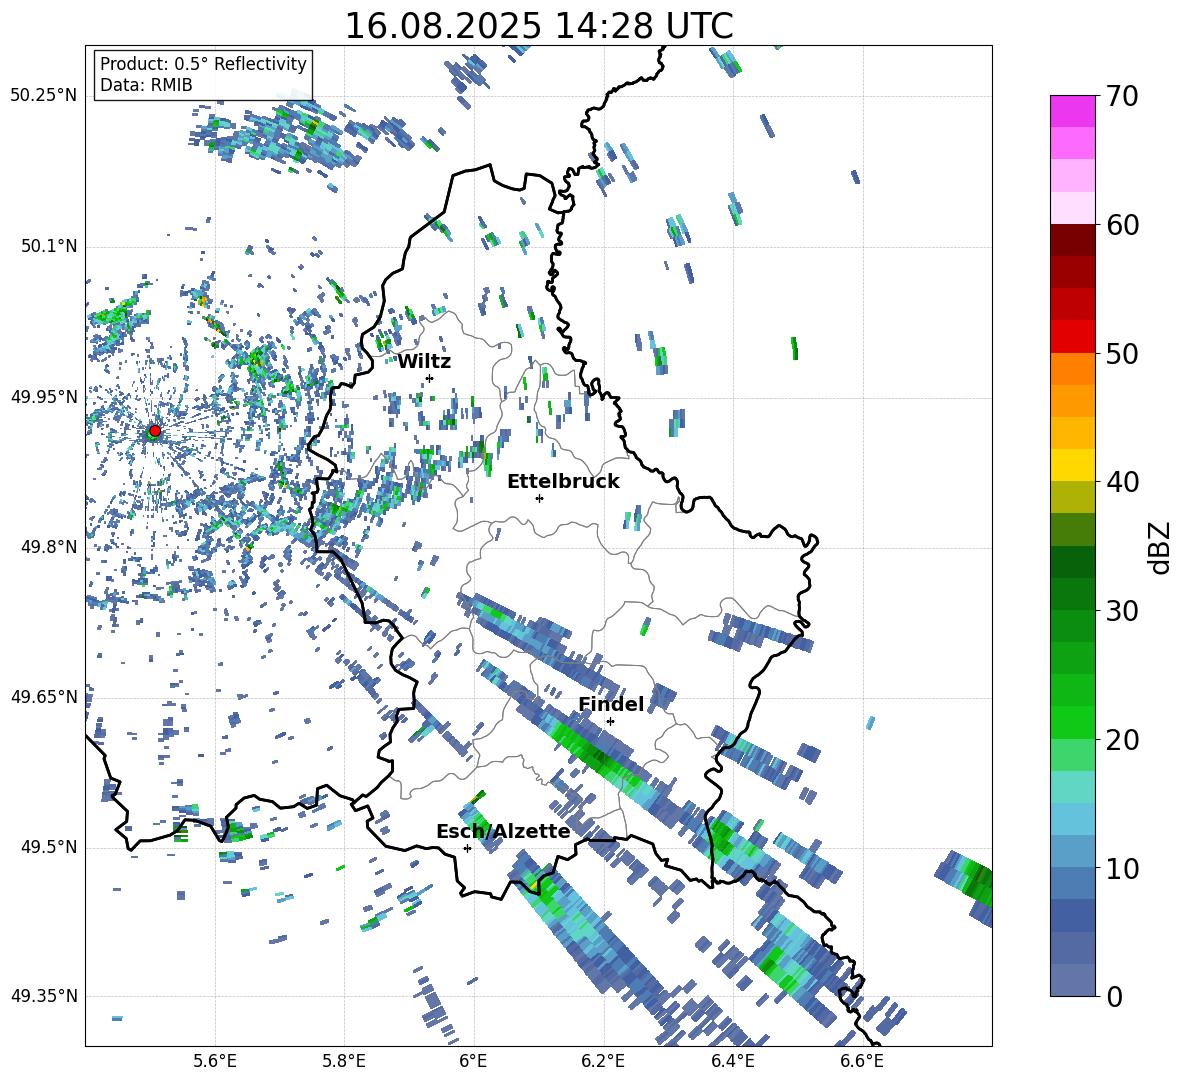
Task: Click the Ettelbruck station cross marker
Action: pyautogui.click(x=539, y=498)
